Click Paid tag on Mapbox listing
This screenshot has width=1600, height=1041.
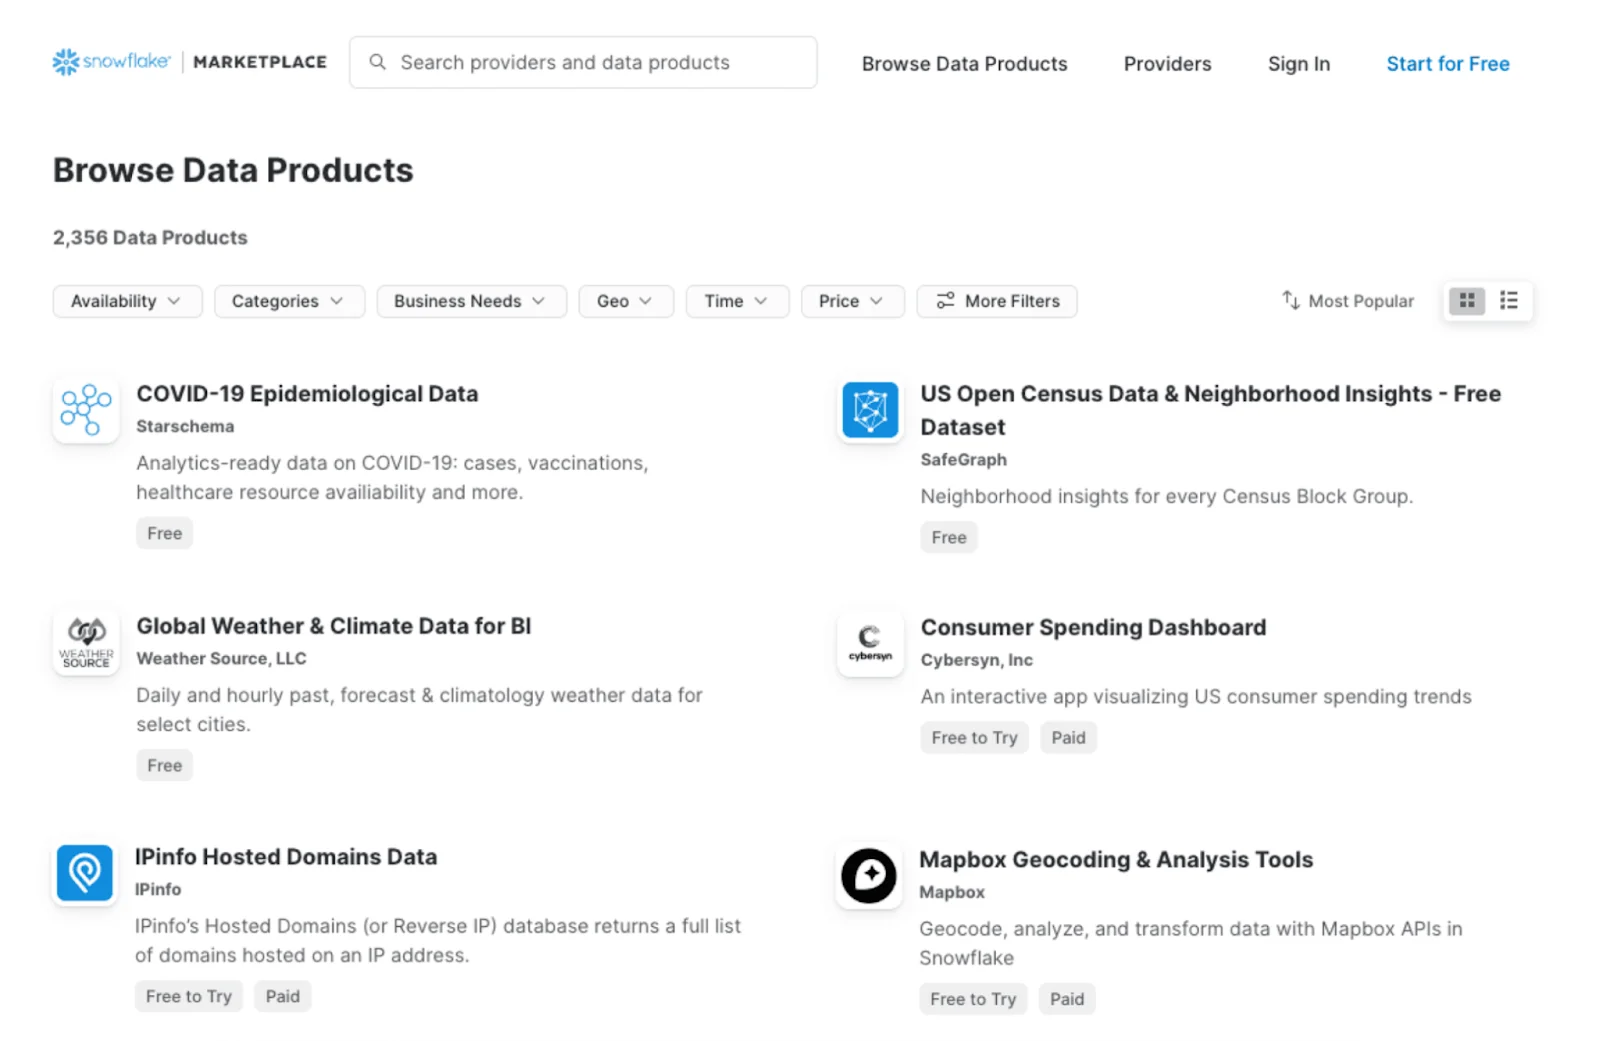[1067, 998]
